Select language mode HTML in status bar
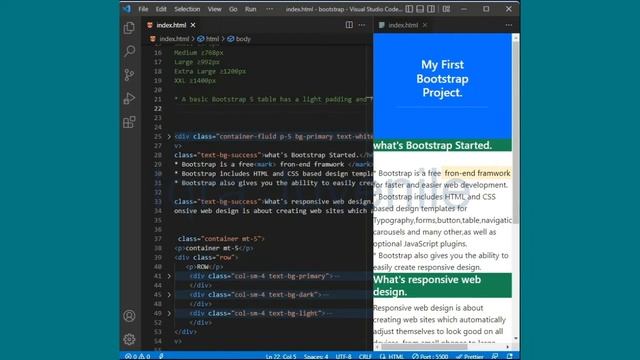 pyautogui.click(x=392, y=356)
